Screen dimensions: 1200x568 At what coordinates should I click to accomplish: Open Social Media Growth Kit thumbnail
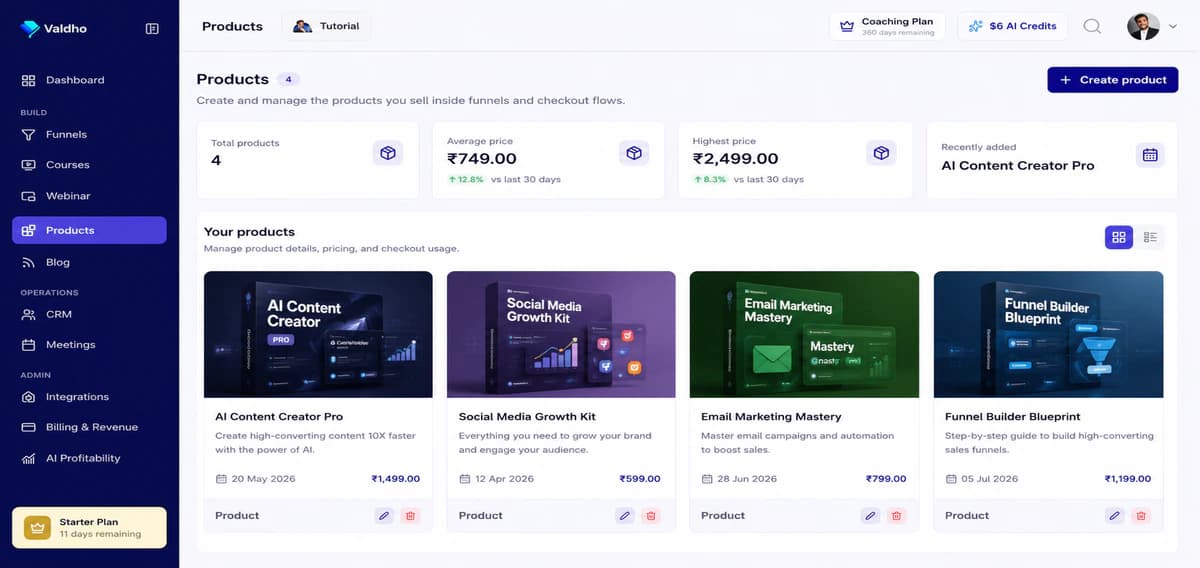coord(561,334)
